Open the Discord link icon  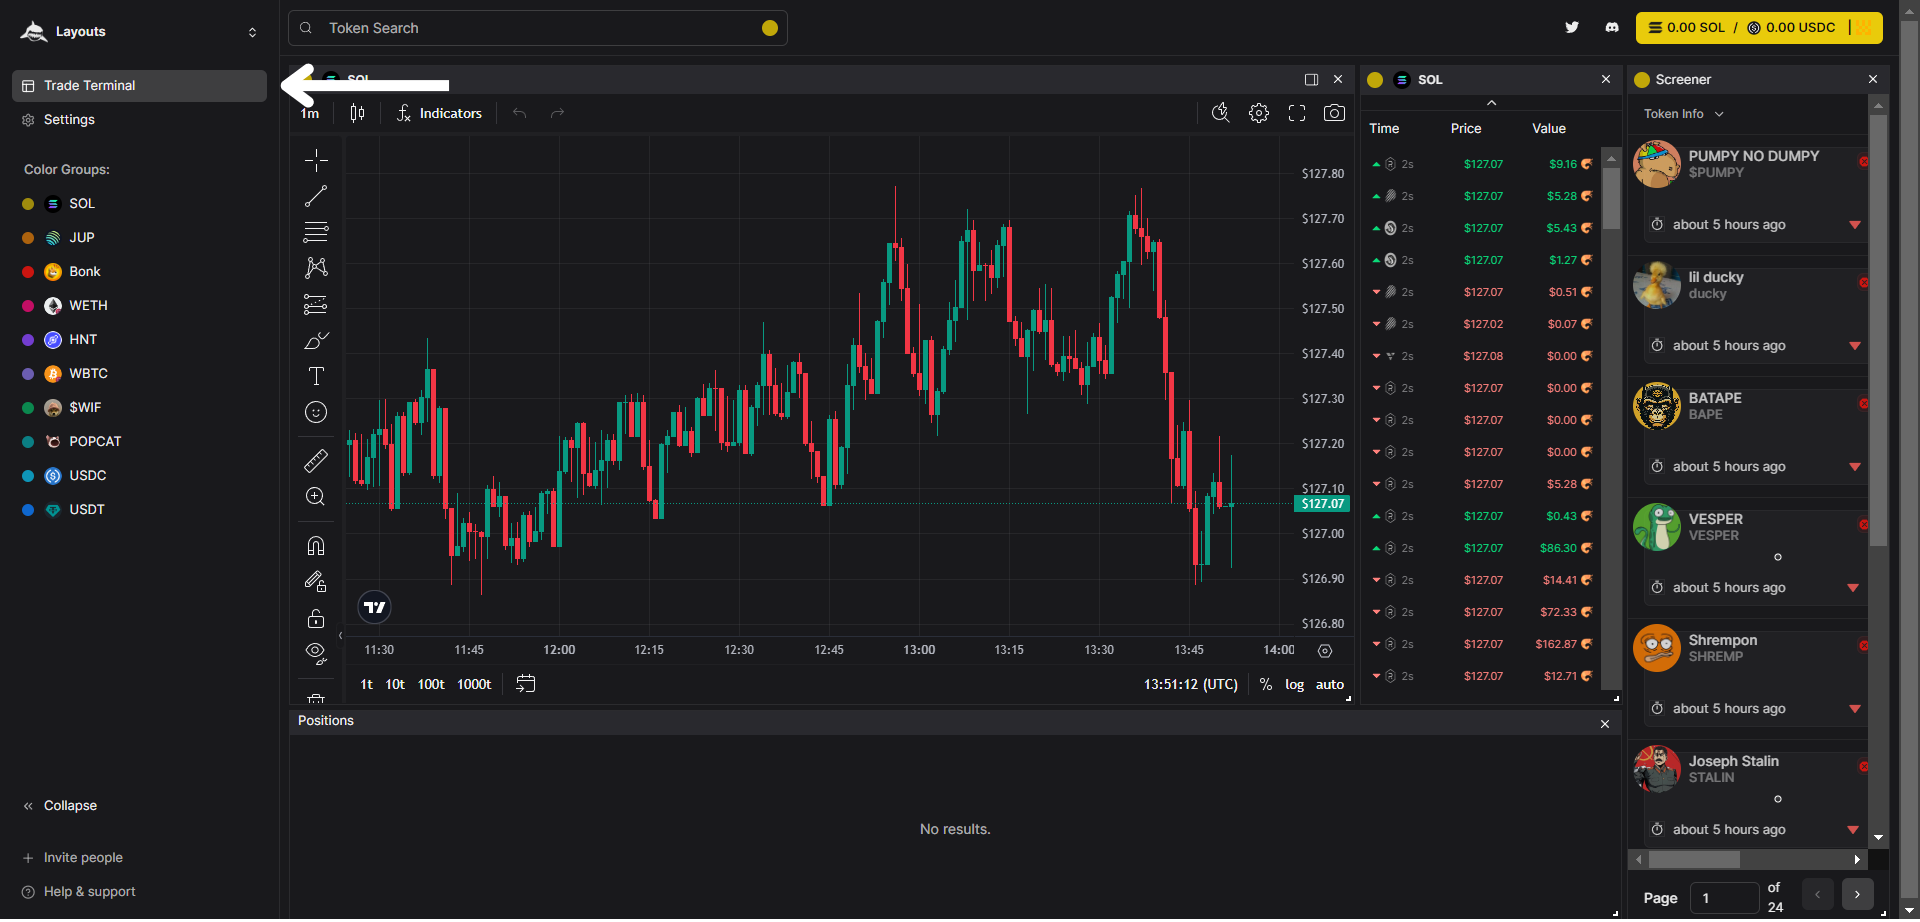1612,28
